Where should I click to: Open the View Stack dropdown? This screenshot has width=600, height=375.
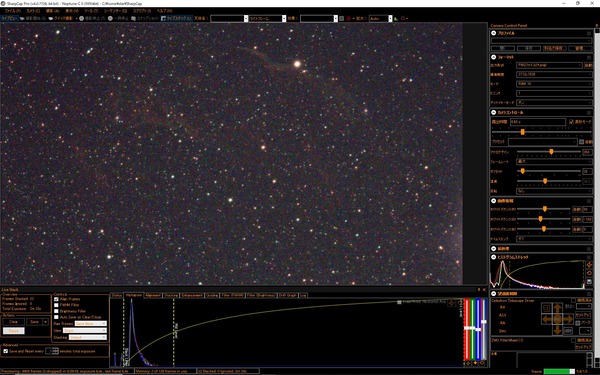[85, 331]
